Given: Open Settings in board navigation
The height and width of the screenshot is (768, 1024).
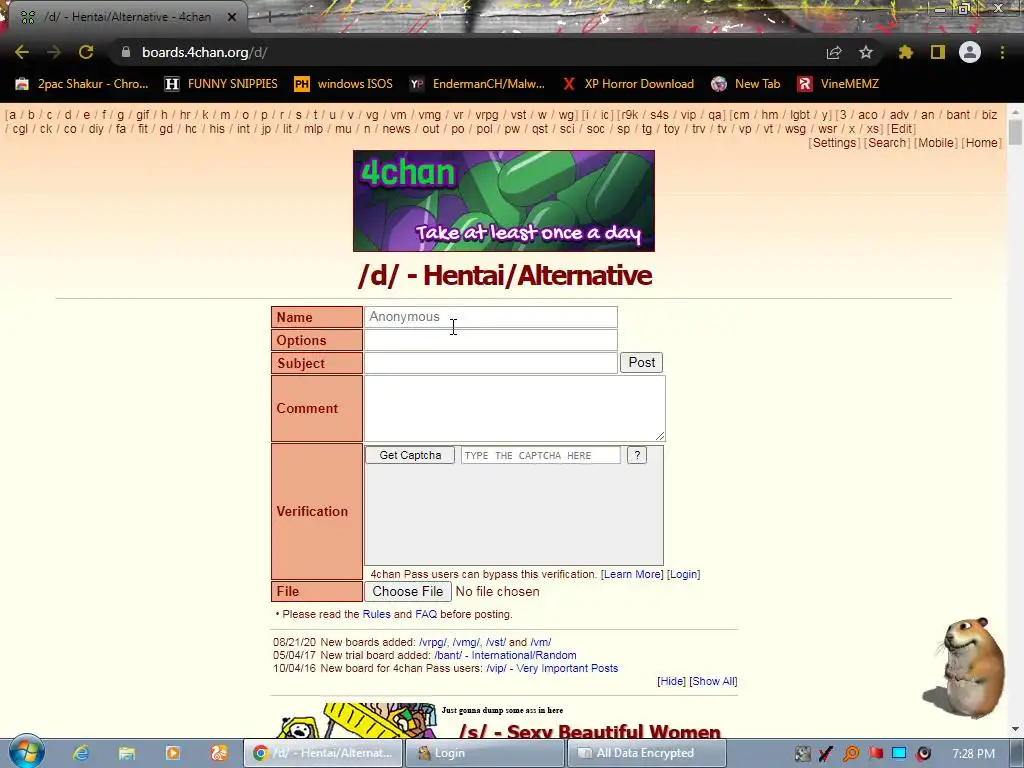Looking at the screenshot, I should tap(834, 143).
